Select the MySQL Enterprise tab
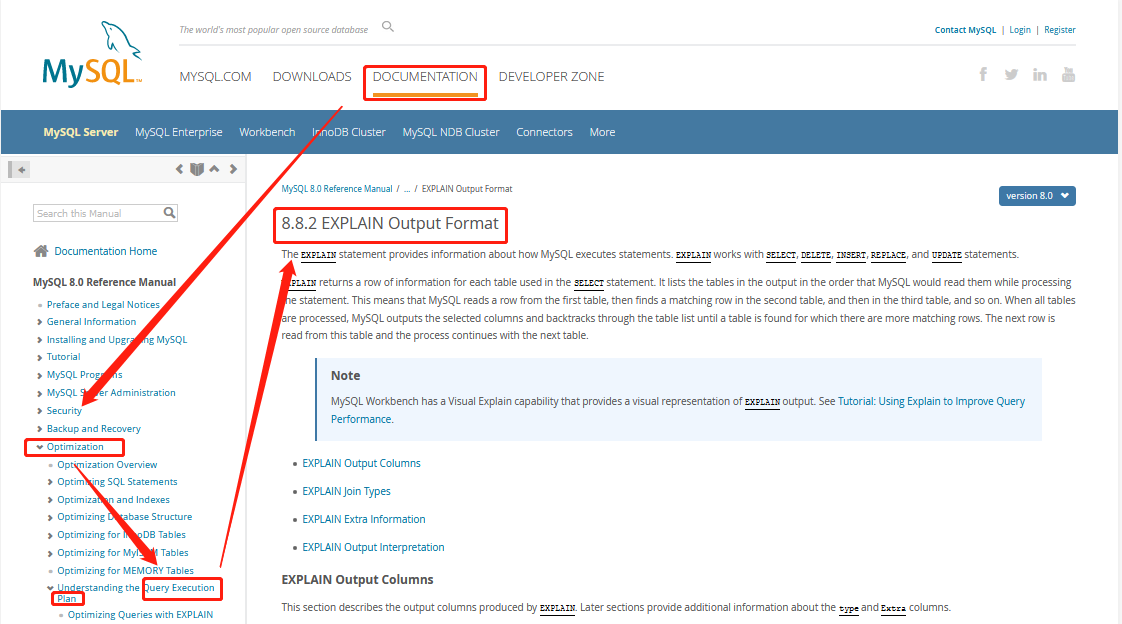 [179, 132]
